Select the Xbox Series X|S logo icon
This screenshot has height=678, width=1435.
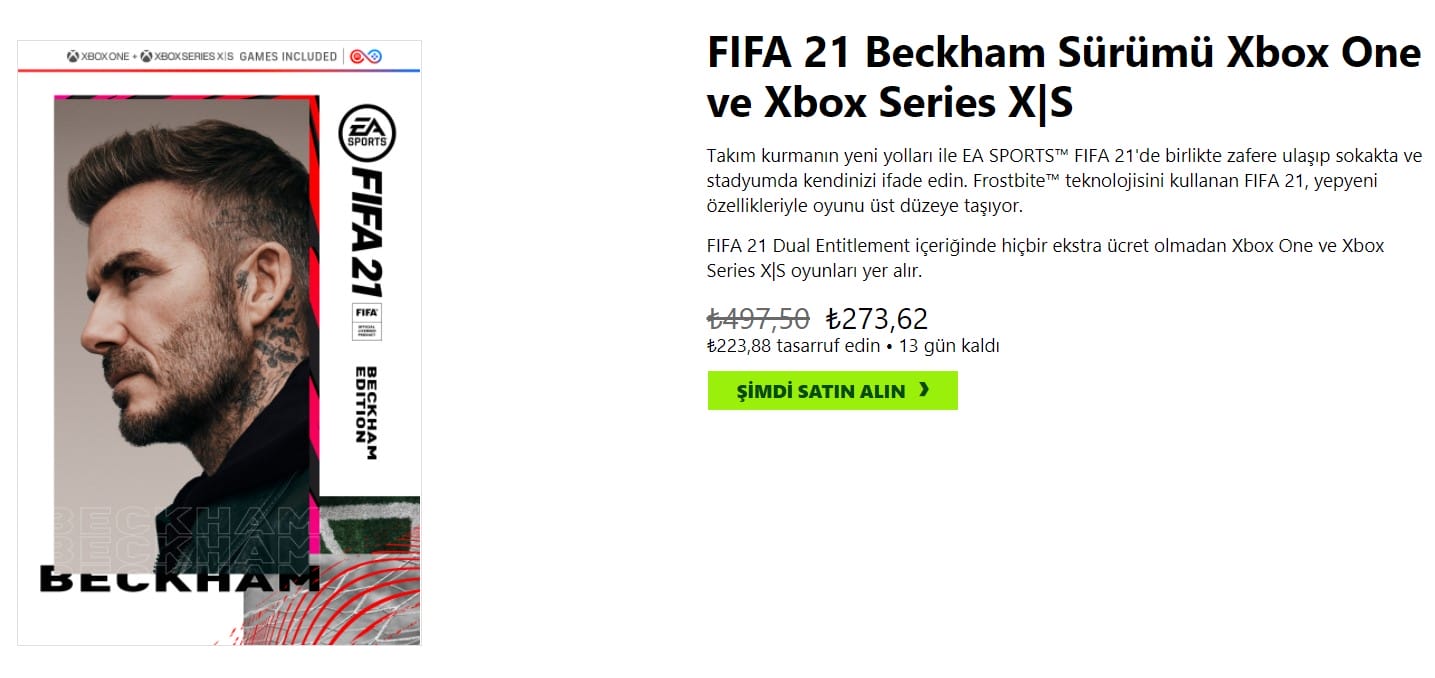click(145, 56)
